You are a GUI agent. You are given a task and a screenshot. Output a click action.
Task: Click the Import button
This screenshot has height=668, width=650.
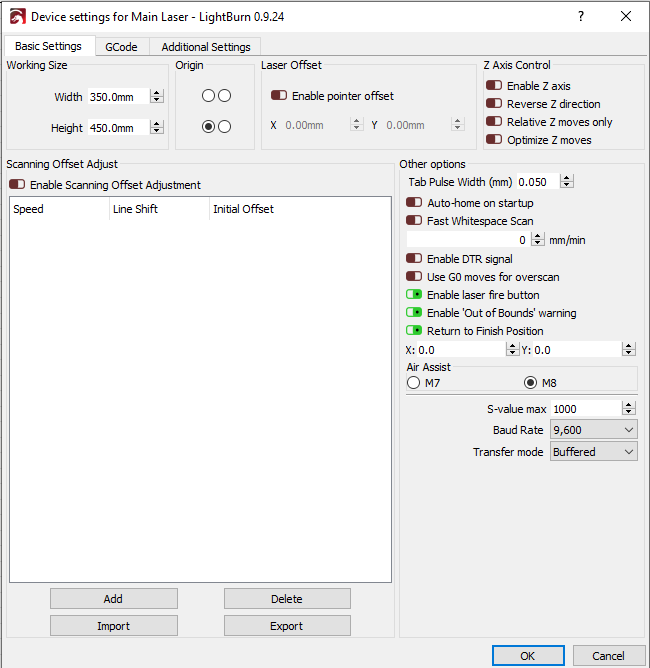coord(114,625)
